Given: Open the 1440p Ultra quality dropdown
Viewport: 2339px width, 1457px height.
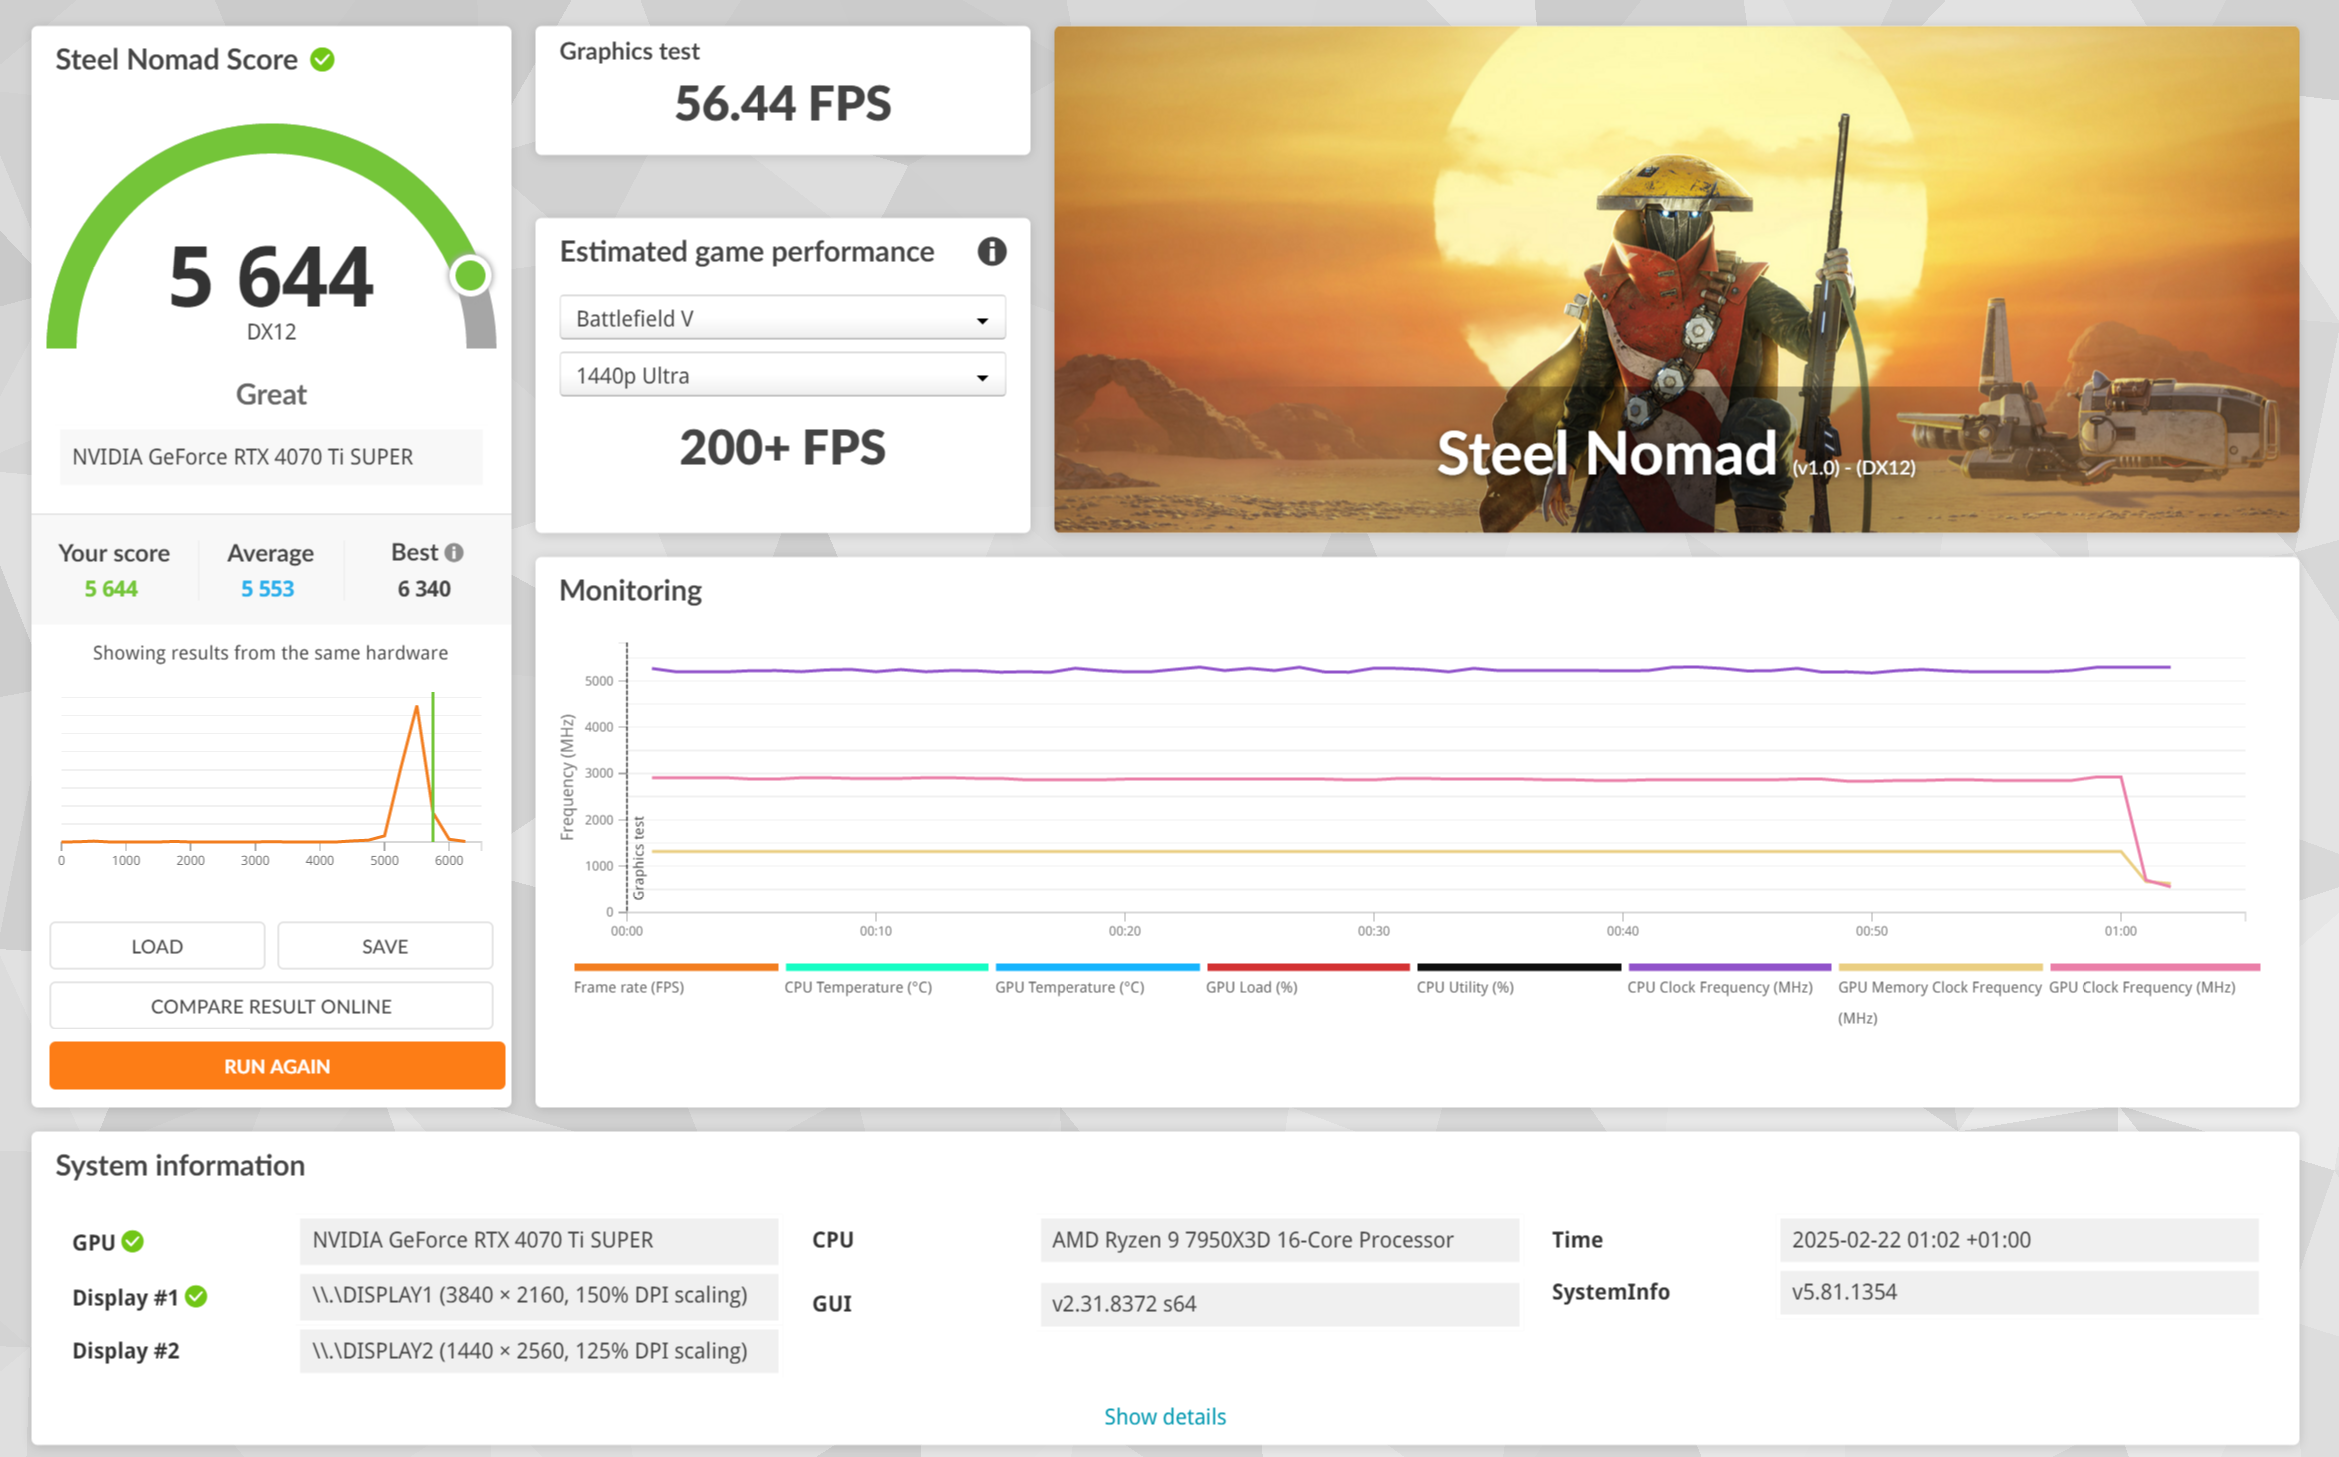Looking at the screenshot, I should pos(783,375).
